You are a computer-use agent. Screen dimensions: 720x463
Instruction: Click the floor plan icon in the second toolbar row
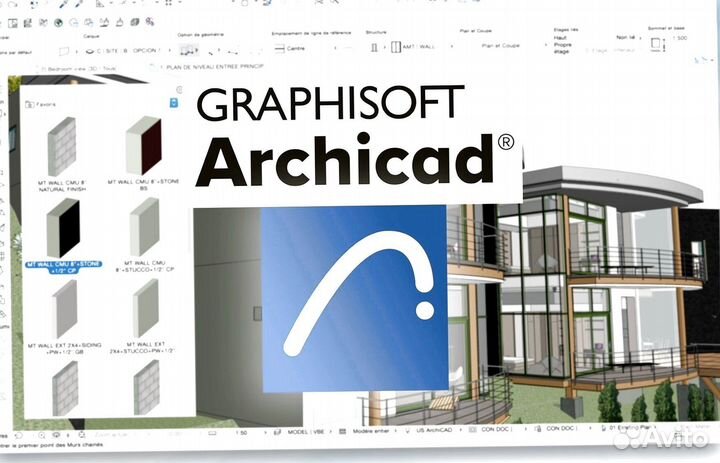pos(13,23)
